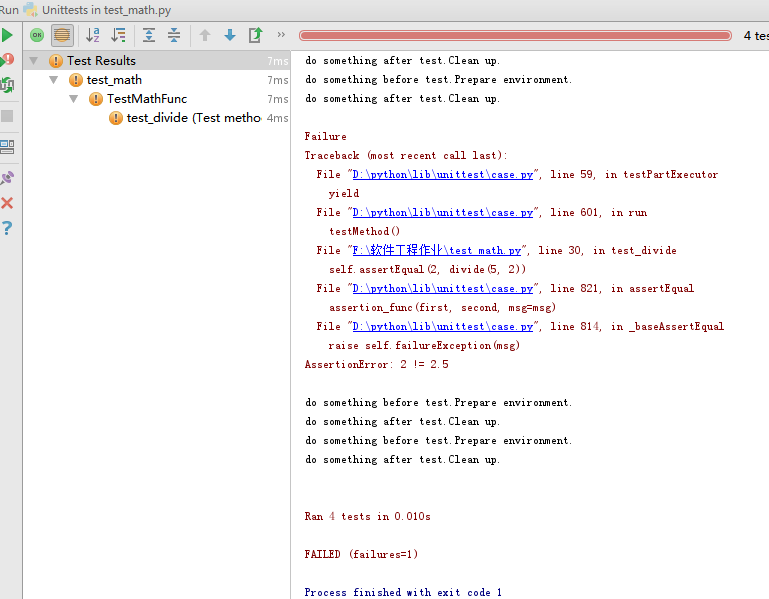Sort tests by duration
769x599 pixels.
pos(118,35)
